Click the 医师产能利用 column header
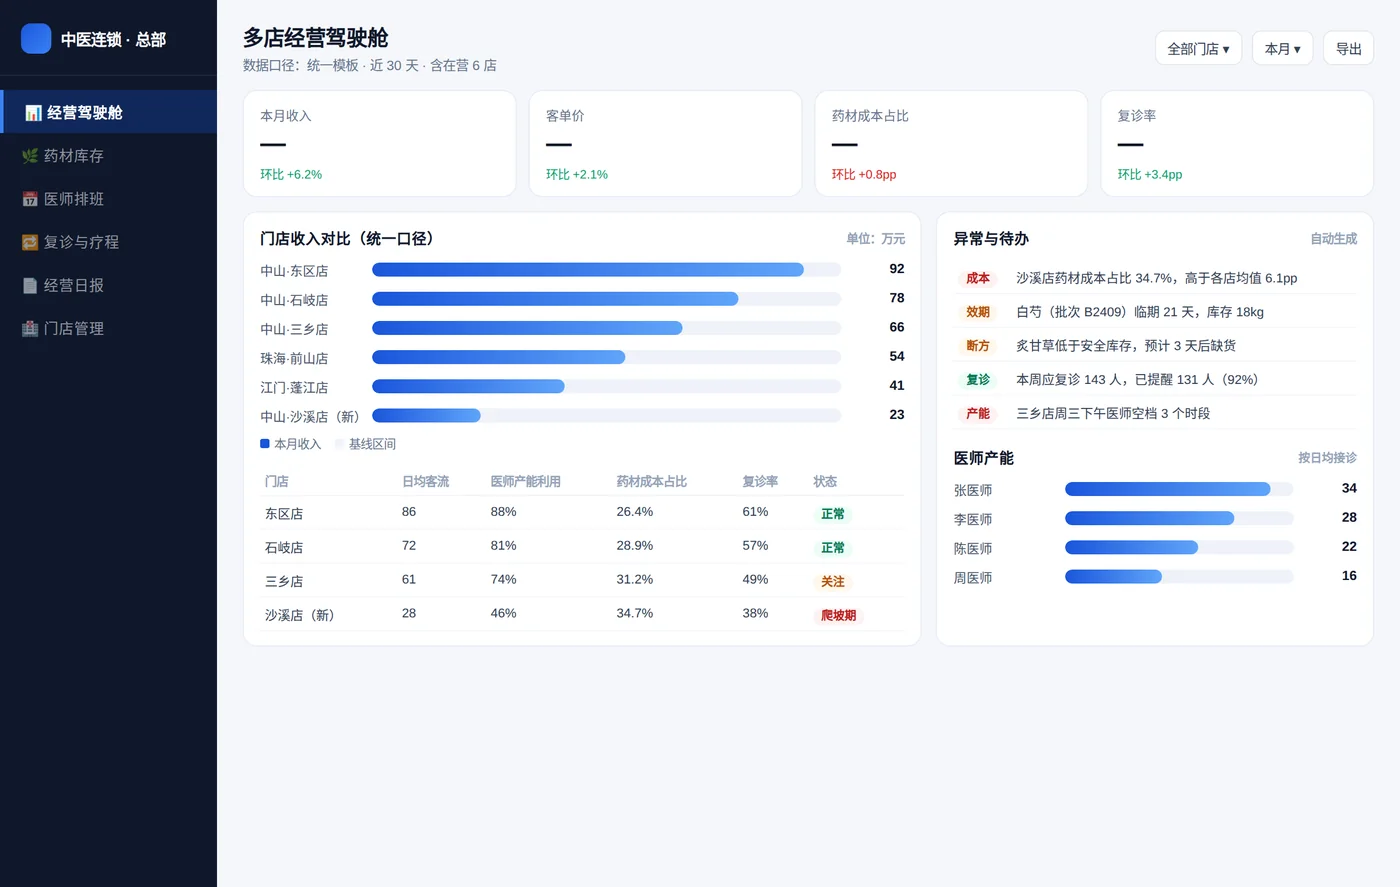Screen dimensions: 1400x887 525,482
